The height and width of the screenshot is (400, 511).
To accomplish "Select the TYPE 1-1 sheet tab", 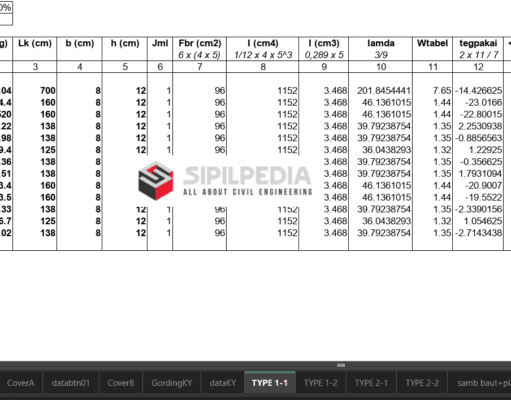I will click(x=270, y=382).
